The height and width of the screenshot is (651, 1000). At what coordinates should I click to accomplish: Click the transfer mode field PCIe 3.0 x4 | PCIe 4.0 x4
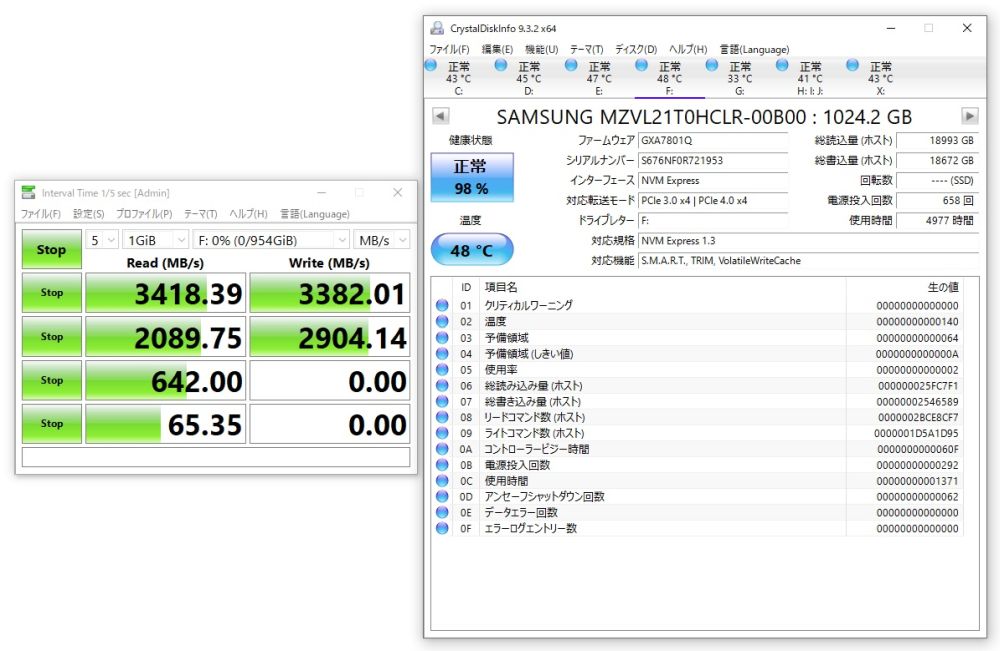coord(713,200)
